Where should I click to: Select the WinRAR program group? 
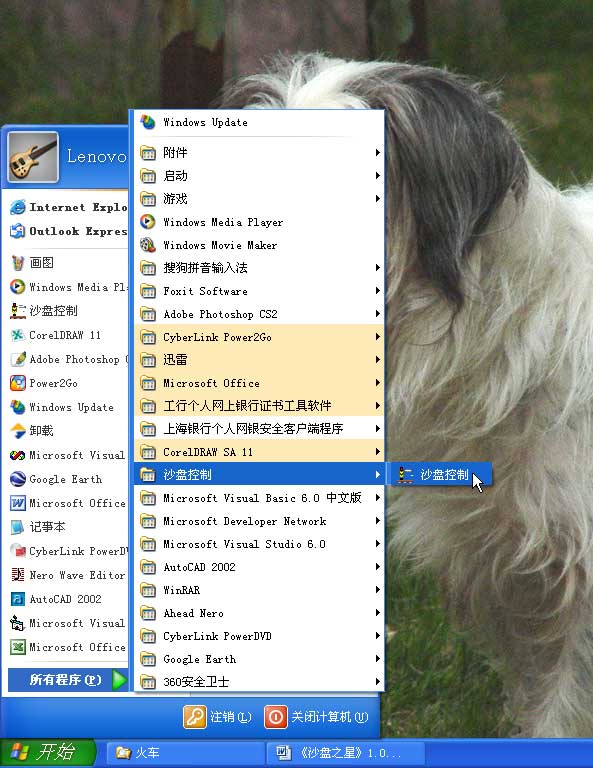[x=259, y=590]
